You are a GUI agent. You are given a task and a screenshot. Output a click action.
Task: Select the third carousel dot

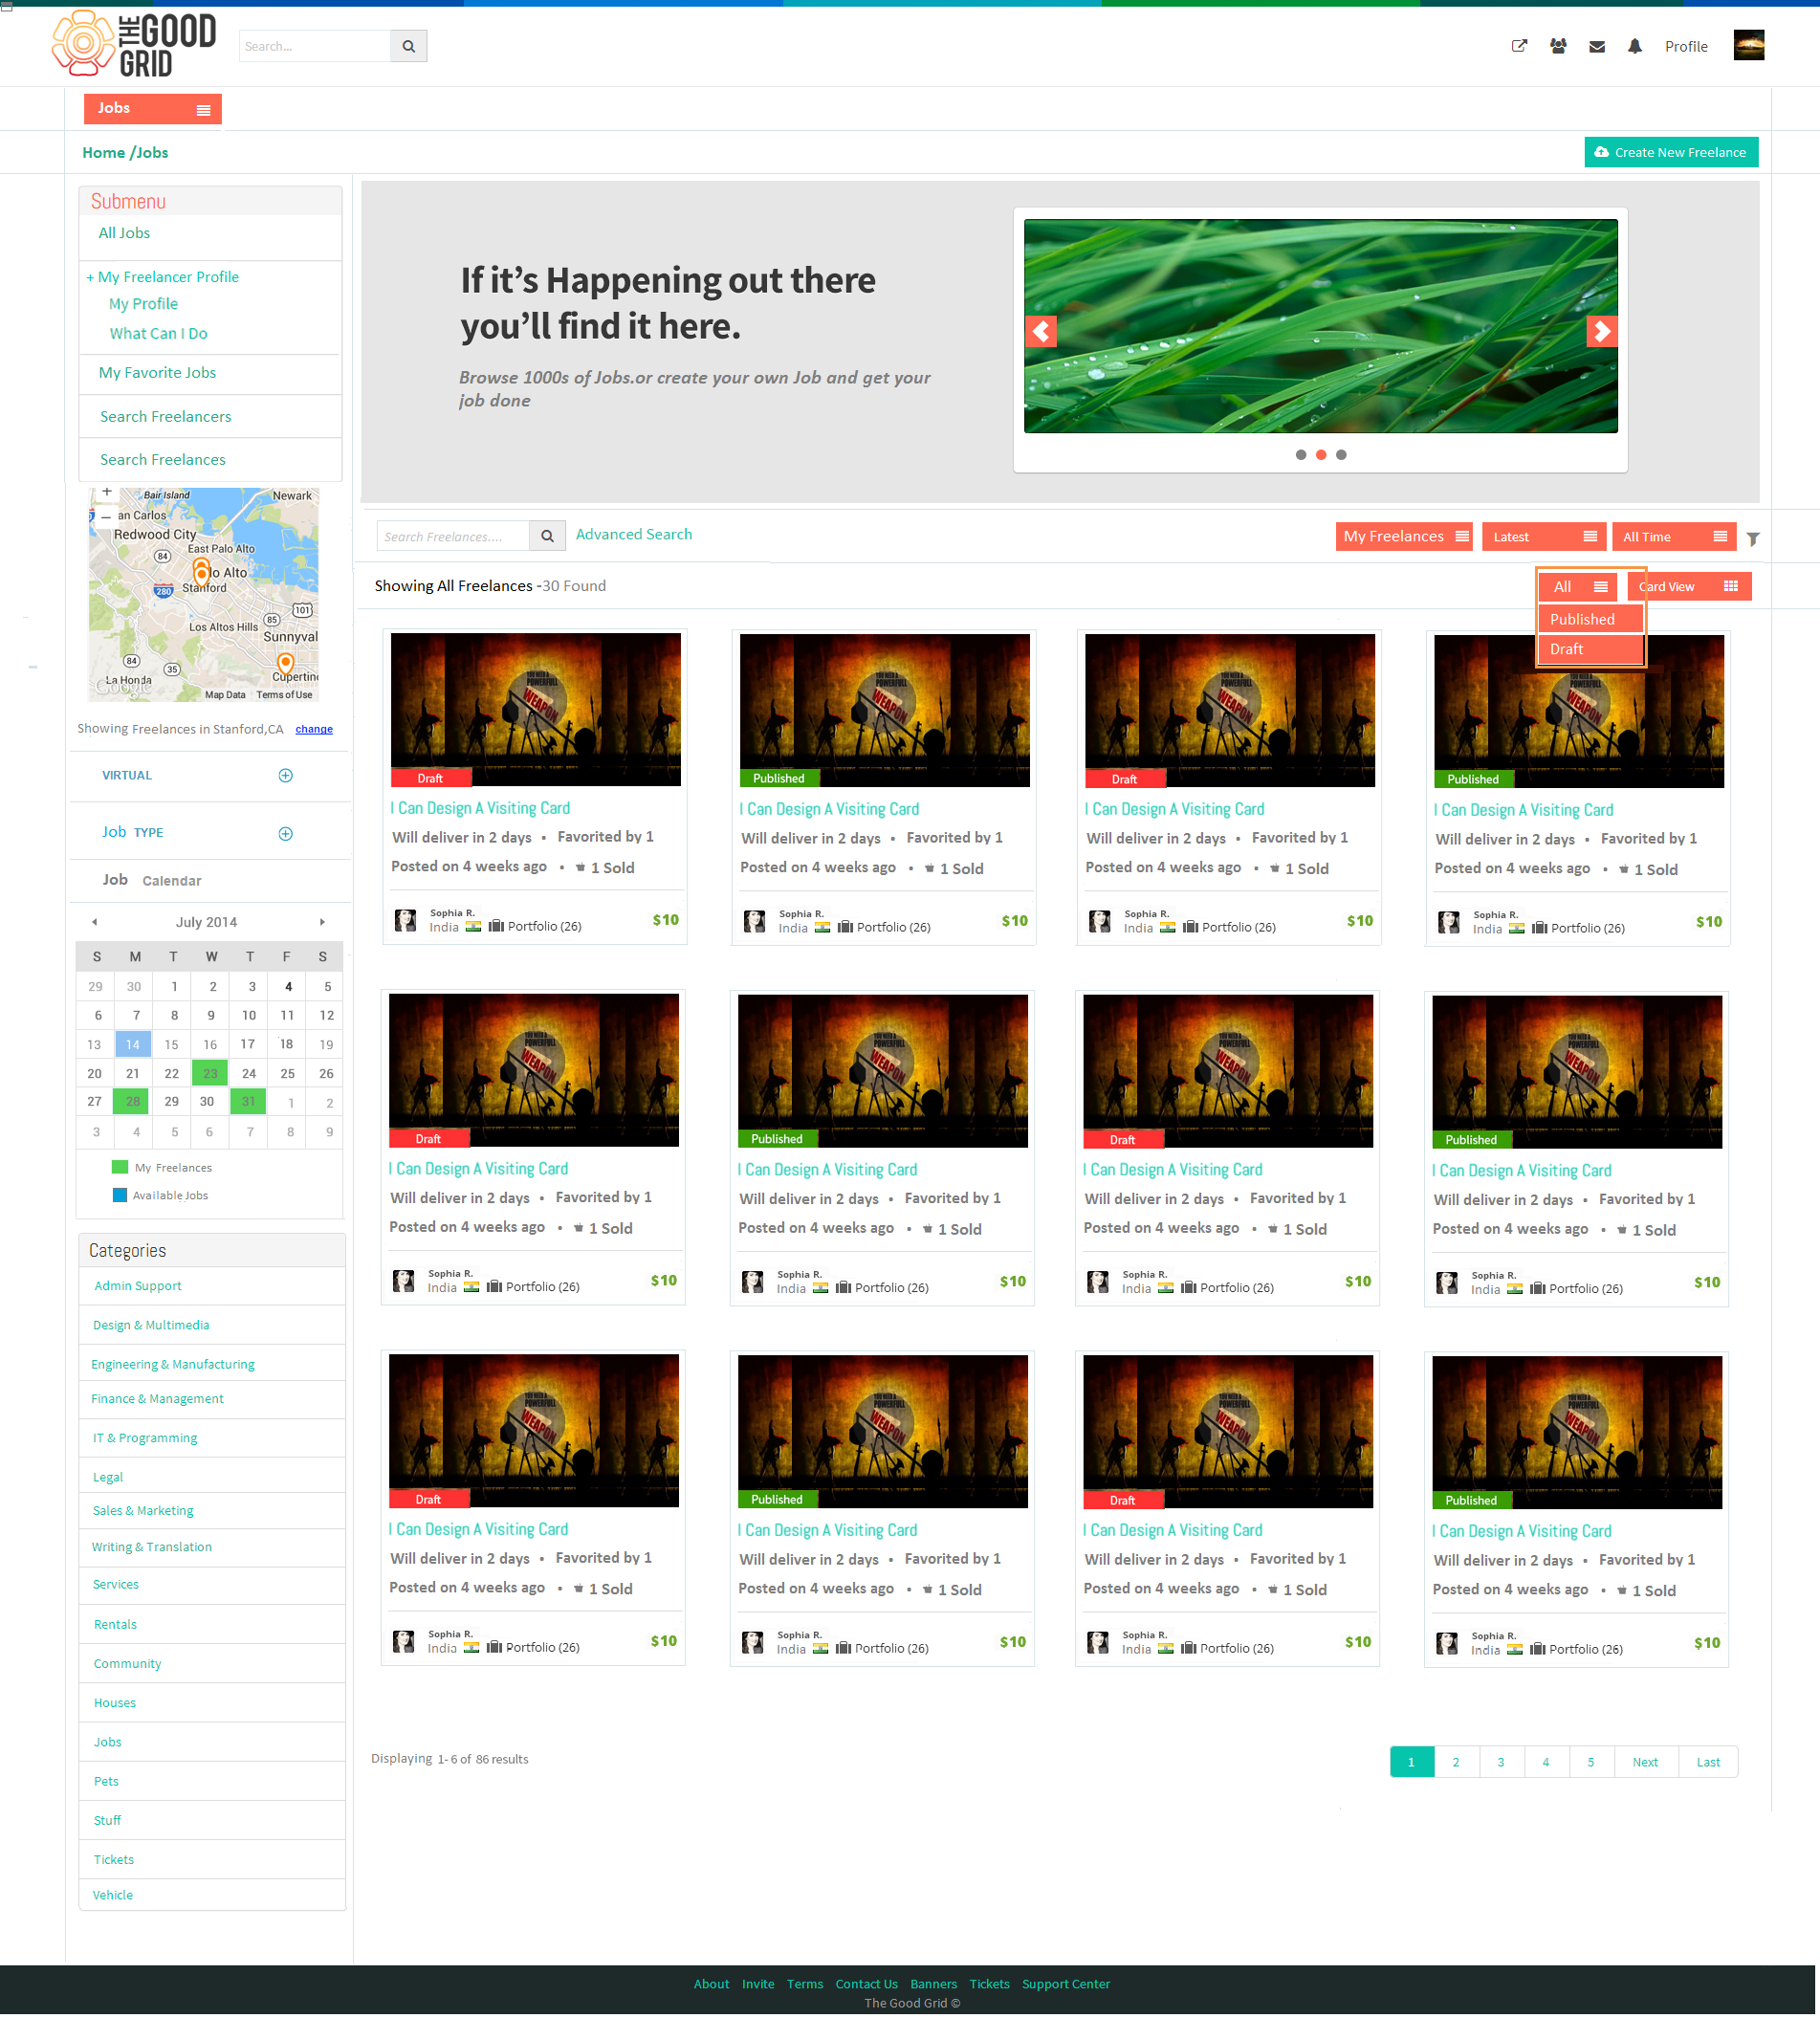coord(1341,455)
